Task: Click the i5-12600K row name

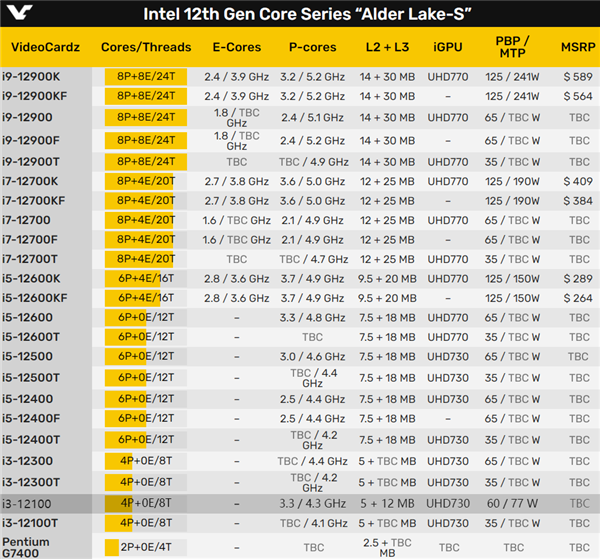Action: point(31,279)
